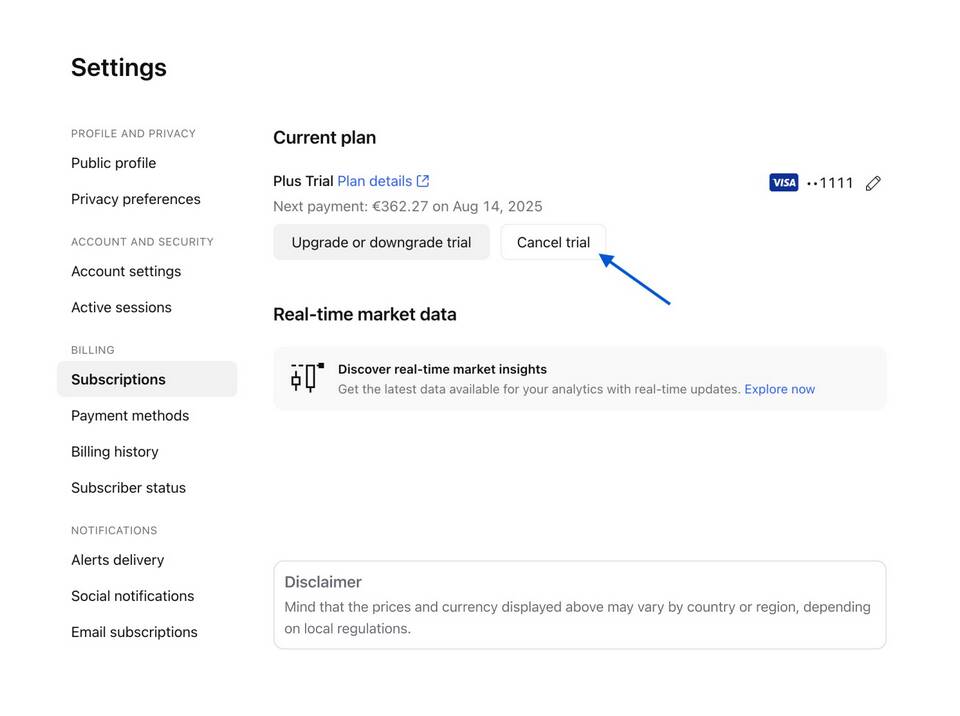This screenshot has width=960, height=716.
Task: Click the candlestick chart icon
Action: pos(307,377)
